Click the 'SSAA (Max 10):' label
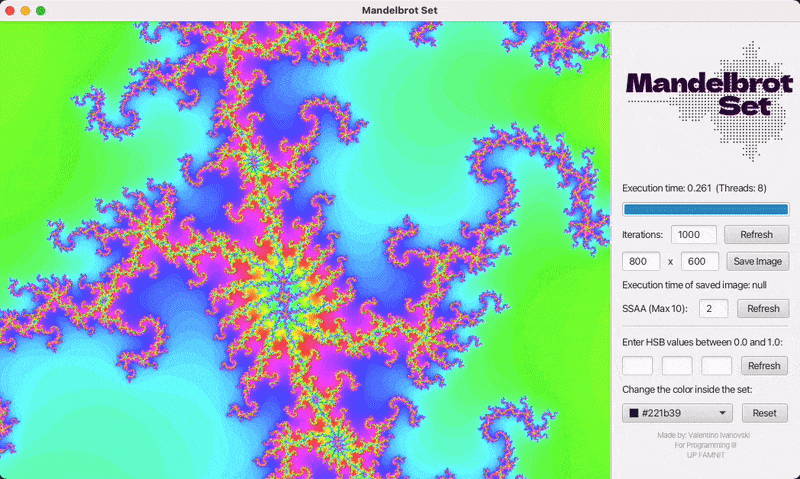Viewport: 800px width, 479px height. [x=655, y=309]
